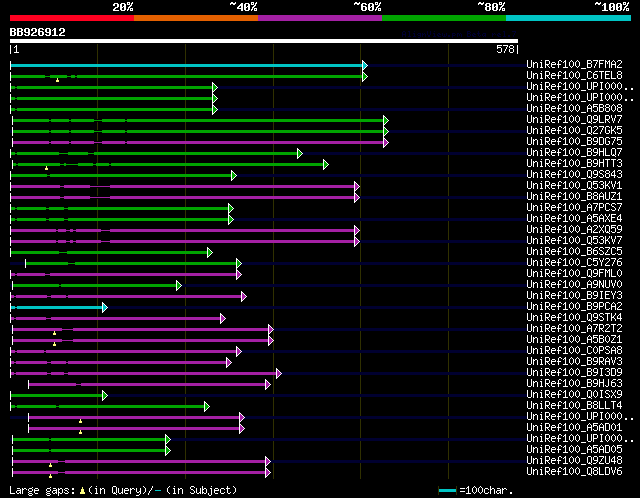Viewport: 640px width, 498px height.
Task: Select the UniRef100_A7R2T2 label
Action: (574, 329)
